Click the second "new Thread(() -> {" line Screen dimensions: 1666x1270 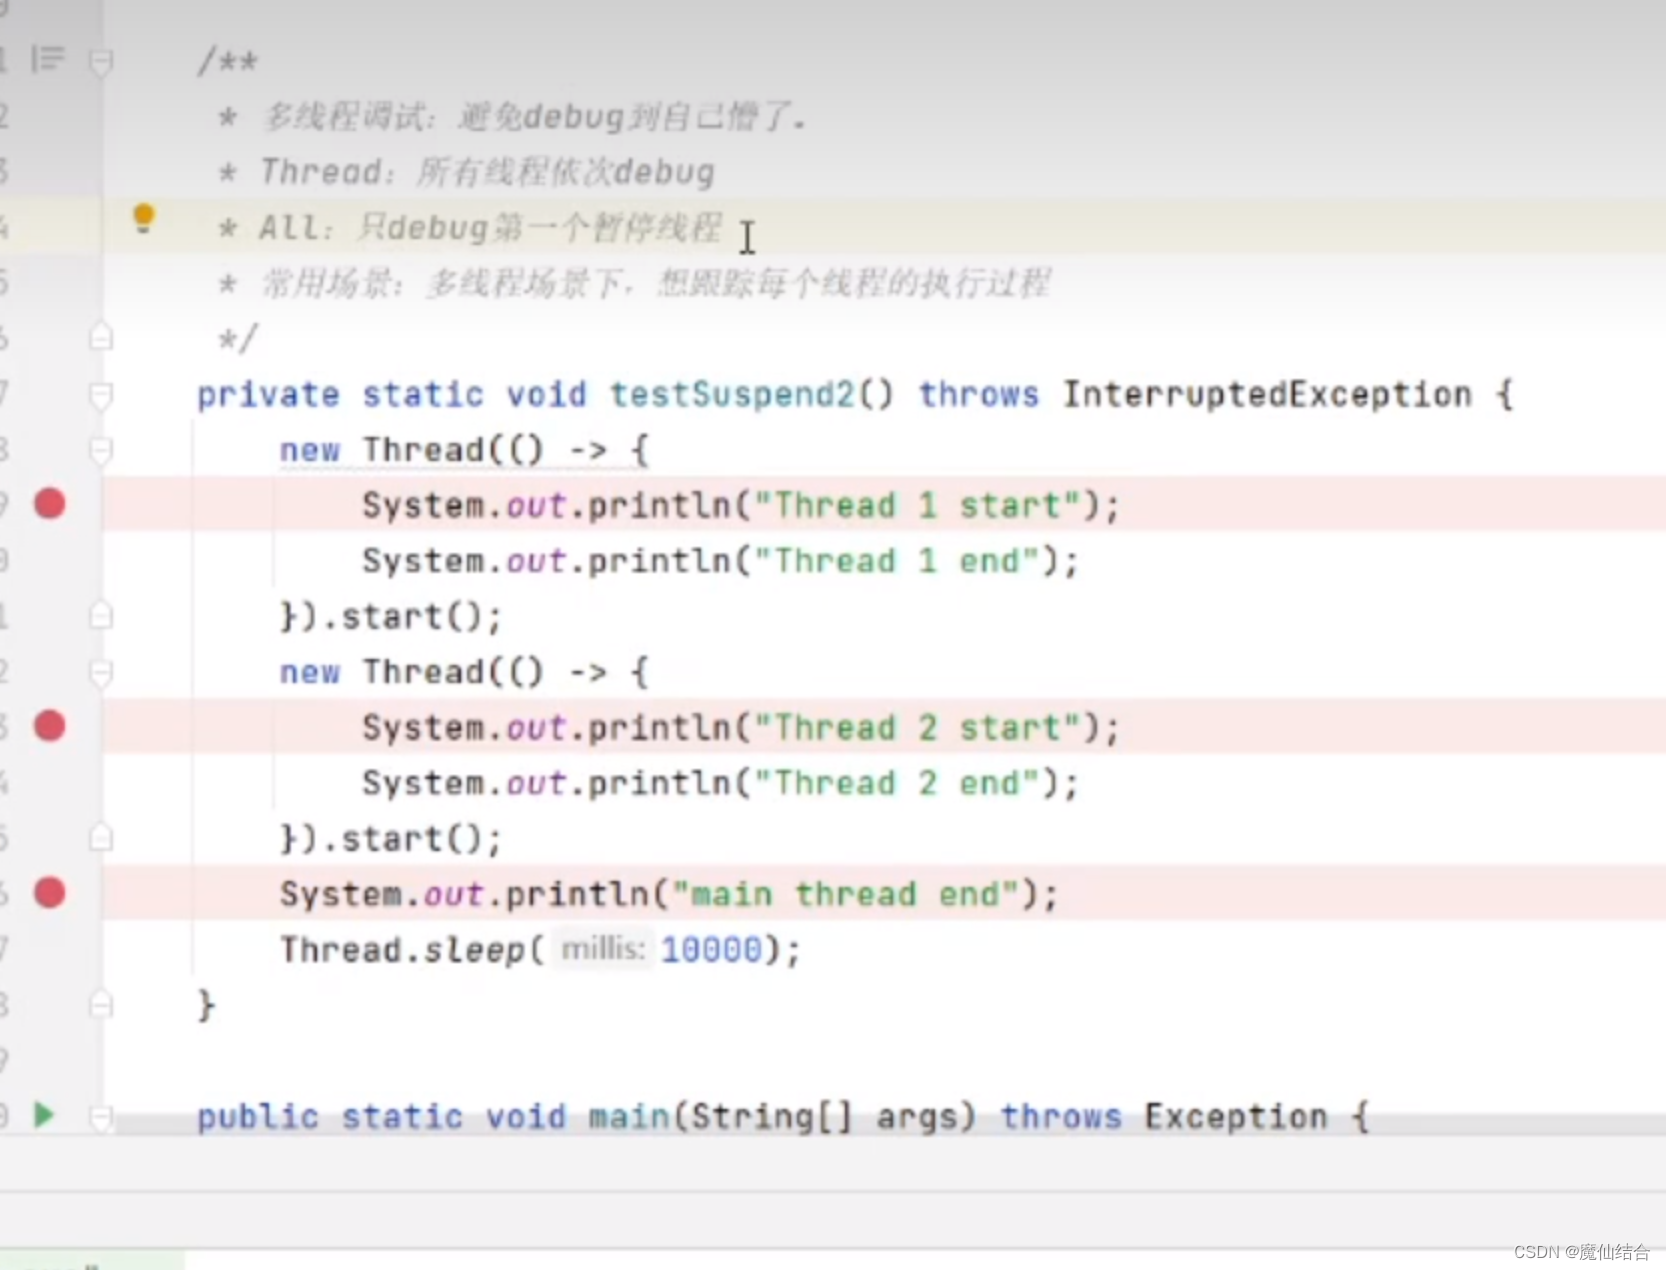coord(464,672)
